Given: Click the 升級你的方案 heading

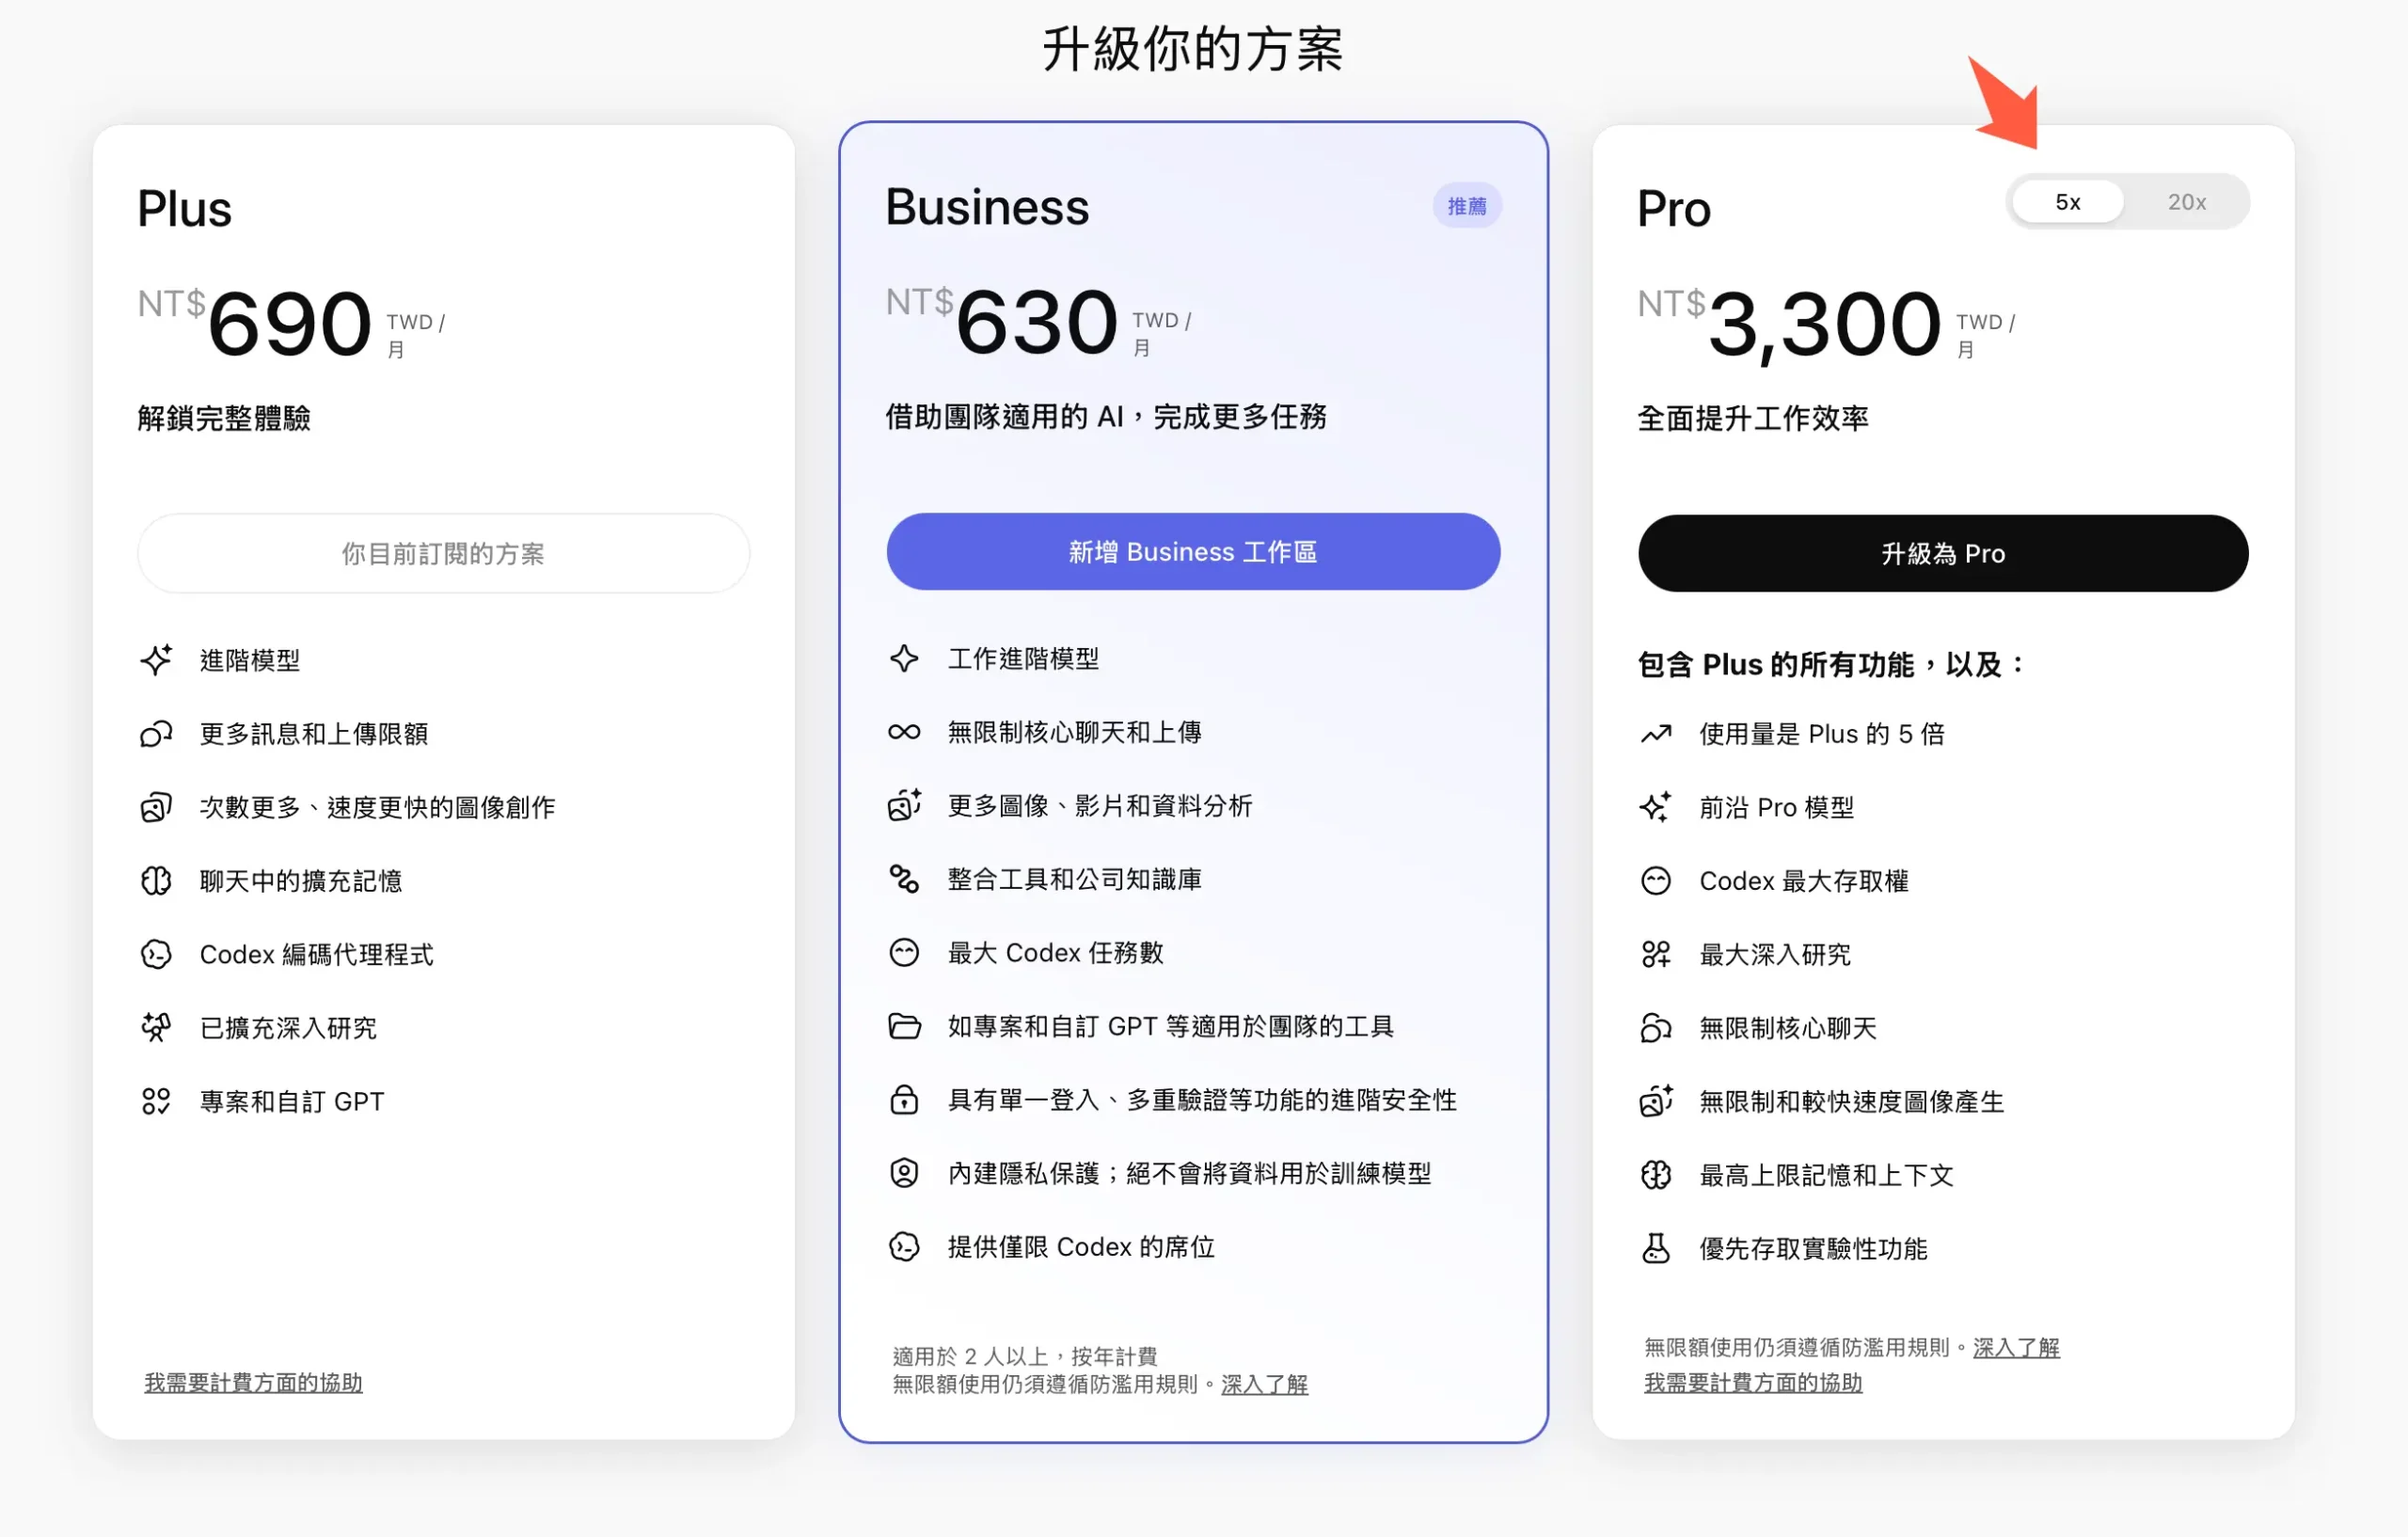Looking at the screenshot, I should pyautogui.click(x=1193, y=48).
